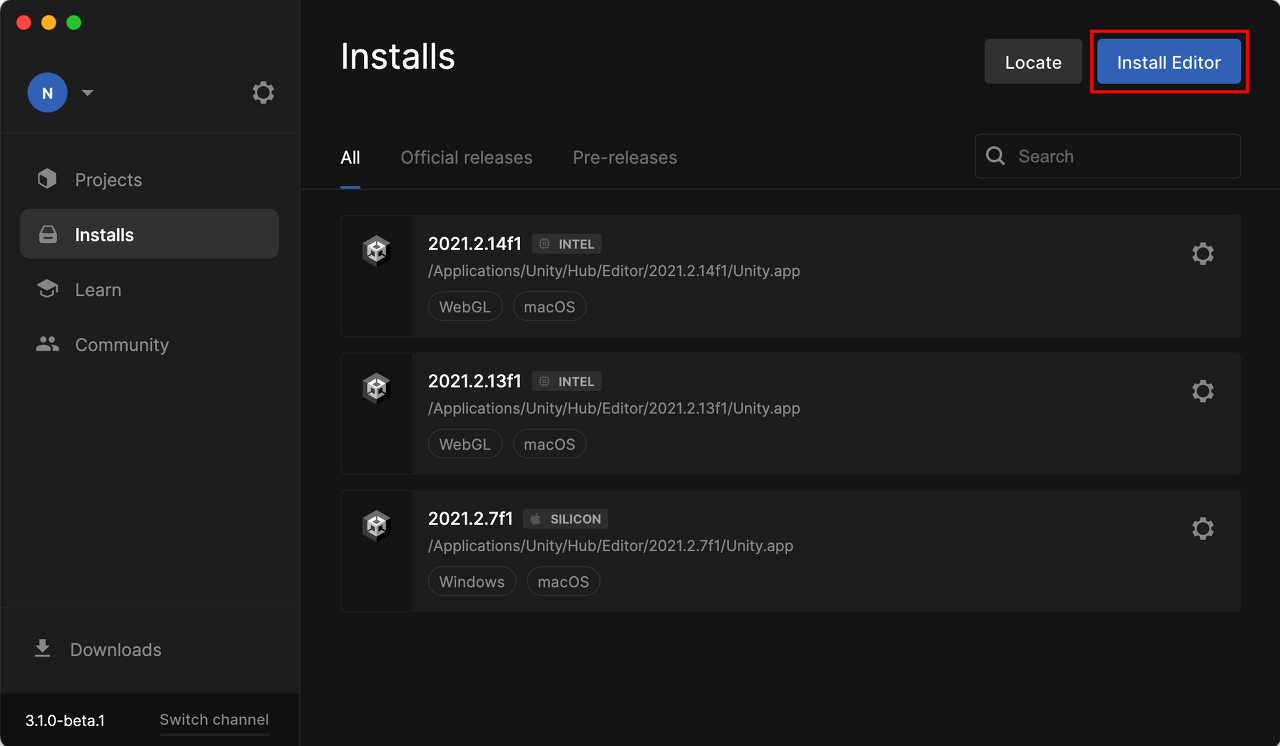Click the 2021.2.7f1 version title
1280x746 pixels.
tap(471, 519)
